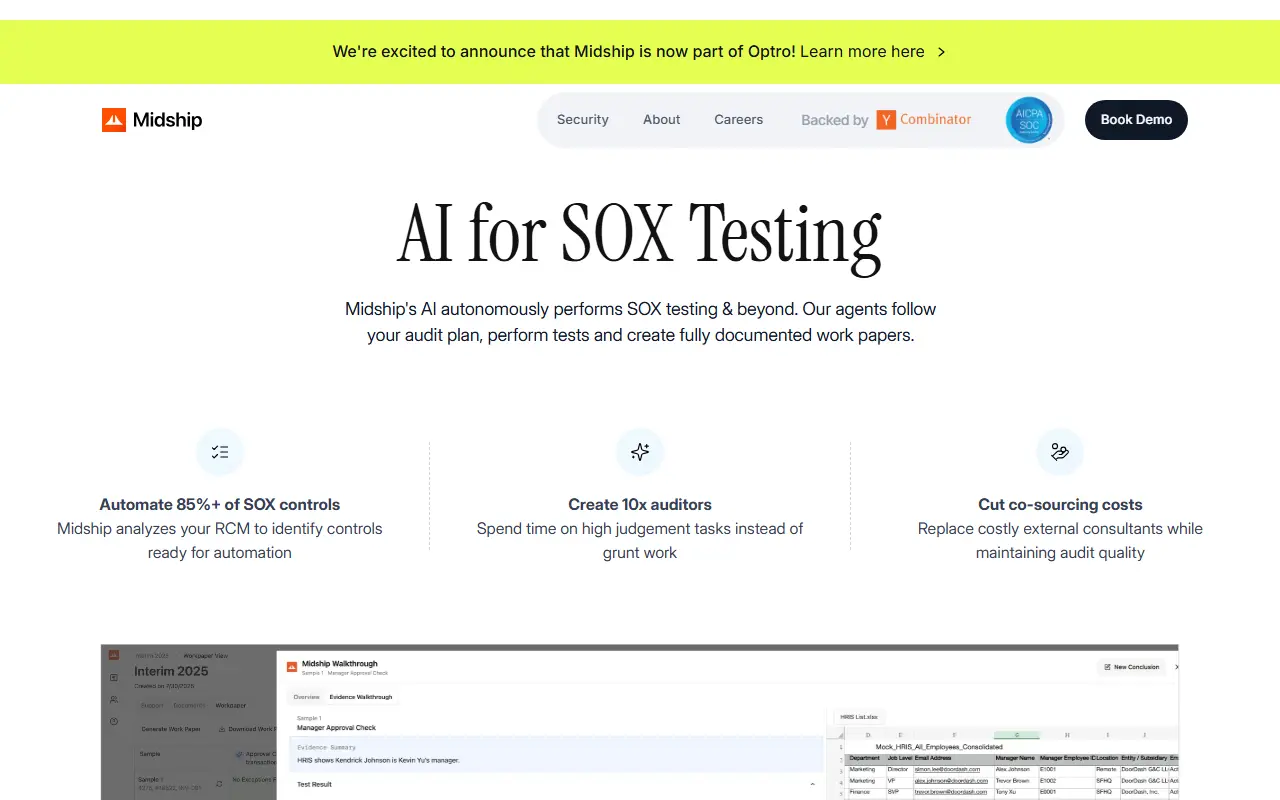This screenshot has height=800, width=1280.
Task: Switch to the Overview tab in the walkthrough
Action: [x=306, y=697]
